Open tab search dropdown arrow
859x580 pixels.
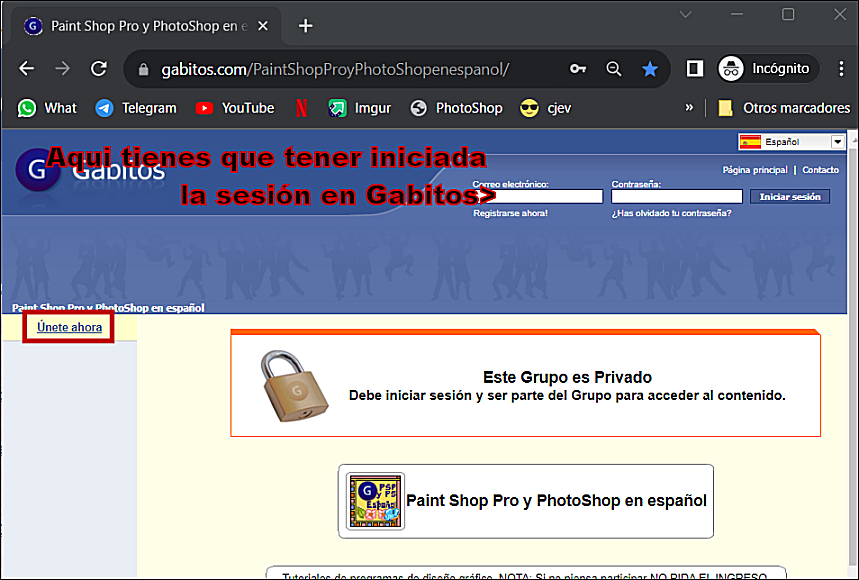(685, 14)
